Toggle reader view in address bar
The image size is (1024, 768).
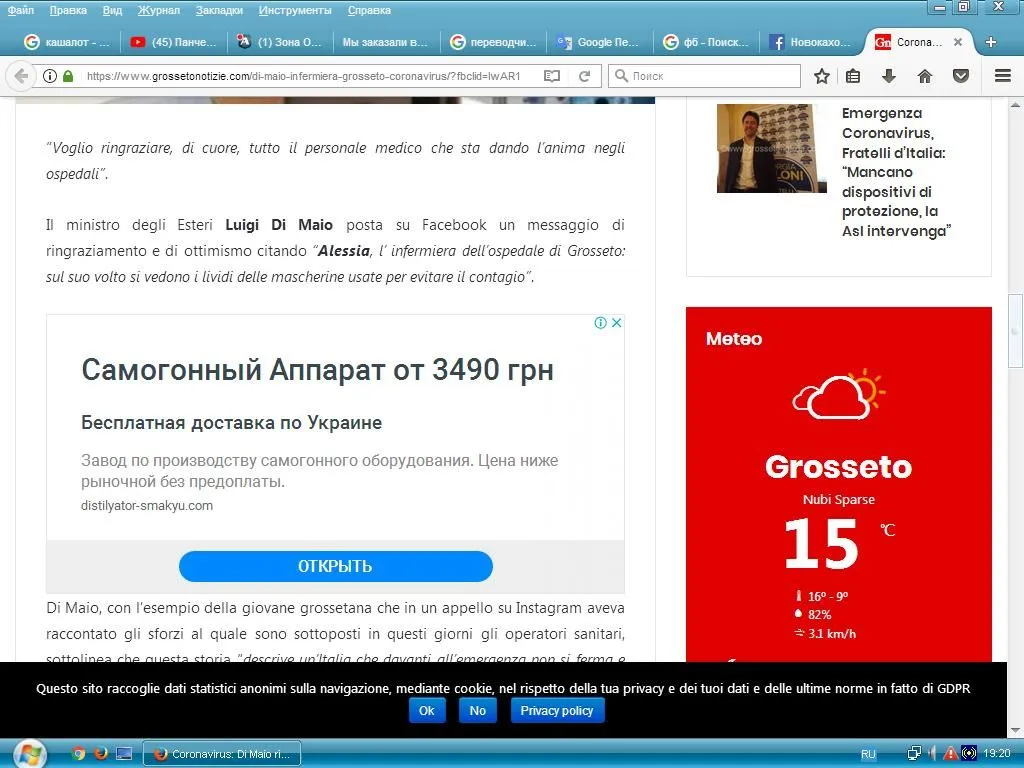click(552, 76)
